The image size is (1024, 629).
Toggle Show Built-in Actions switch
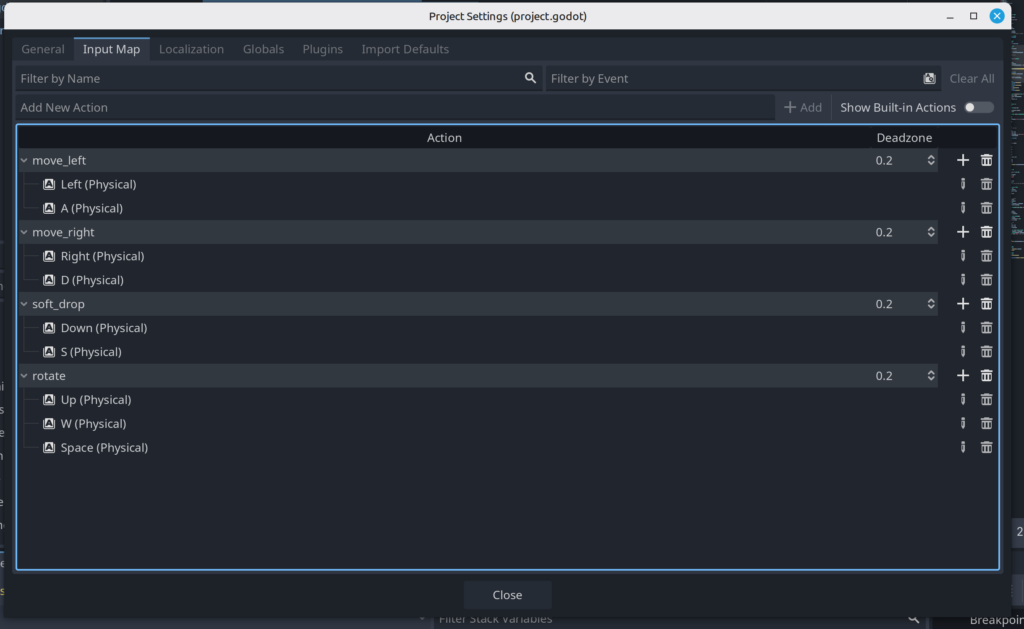pos(978,107)
